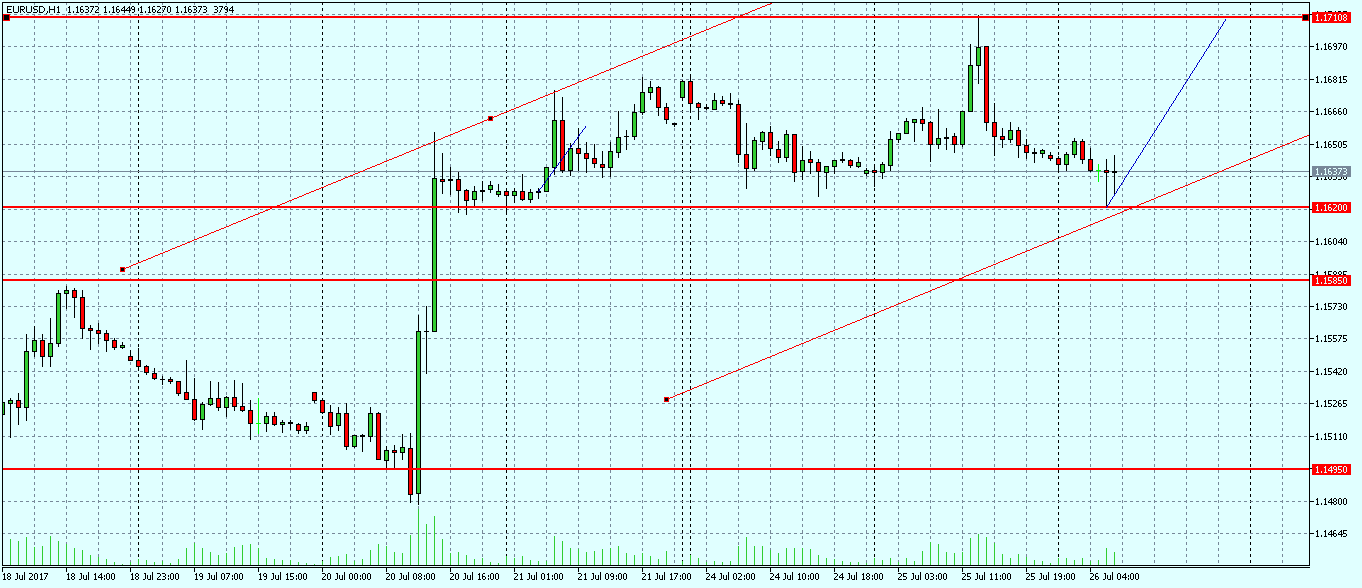The height and width of the screenshot is (588, 1362).
Task: Select the 1.14950 price tag on axis
Action: (1331, 469)
